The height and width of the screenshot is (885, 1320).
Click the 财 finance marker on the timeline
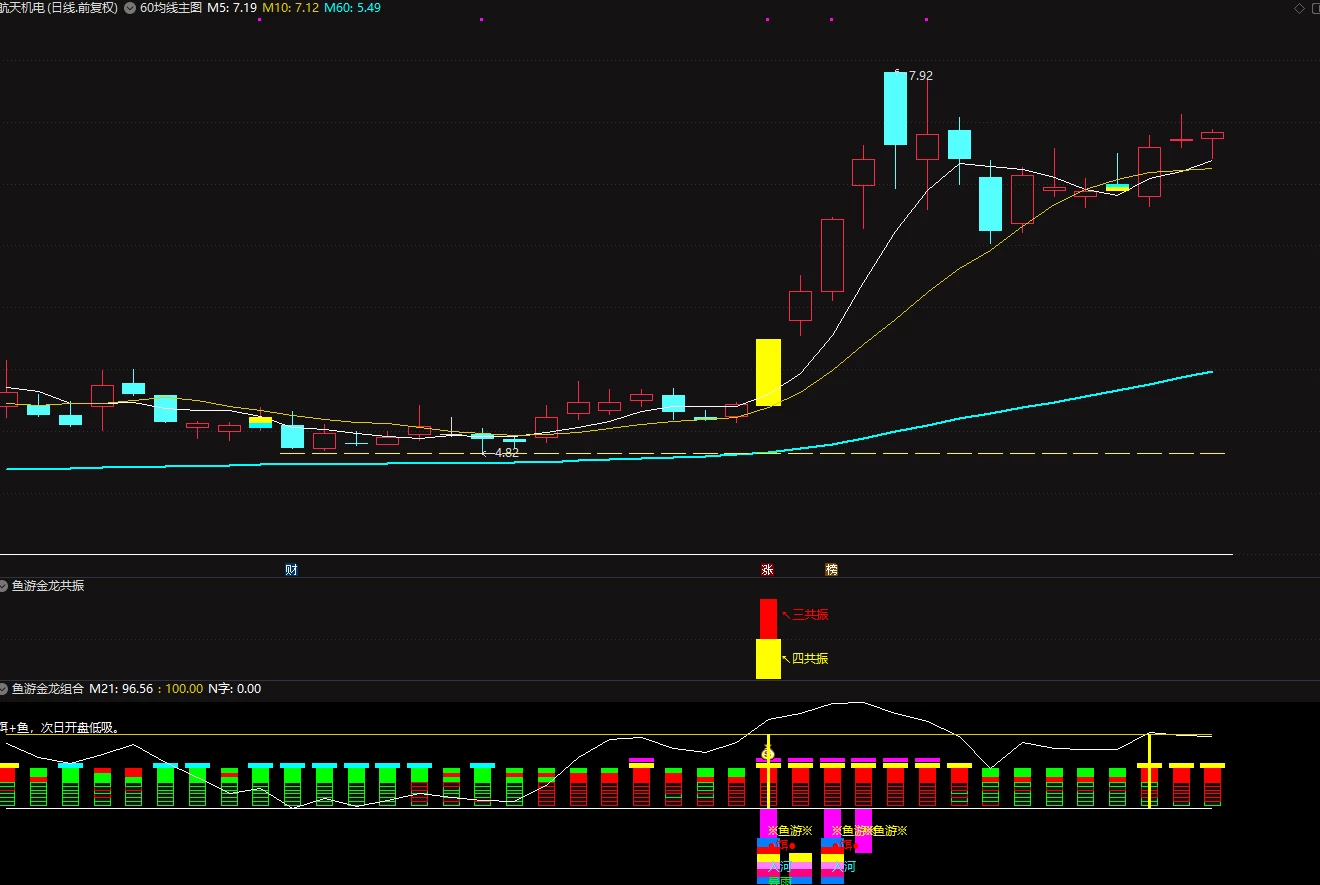point(291,570)
